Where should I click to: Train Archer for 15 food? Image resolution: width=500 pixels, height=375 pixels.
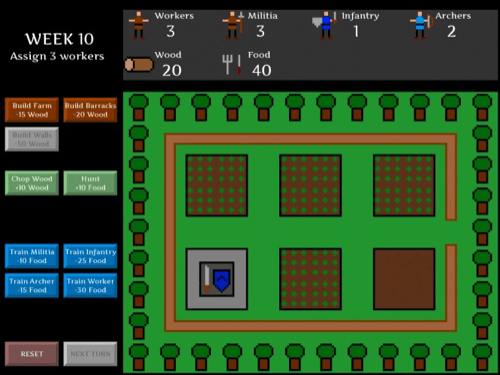coord(32,285)
